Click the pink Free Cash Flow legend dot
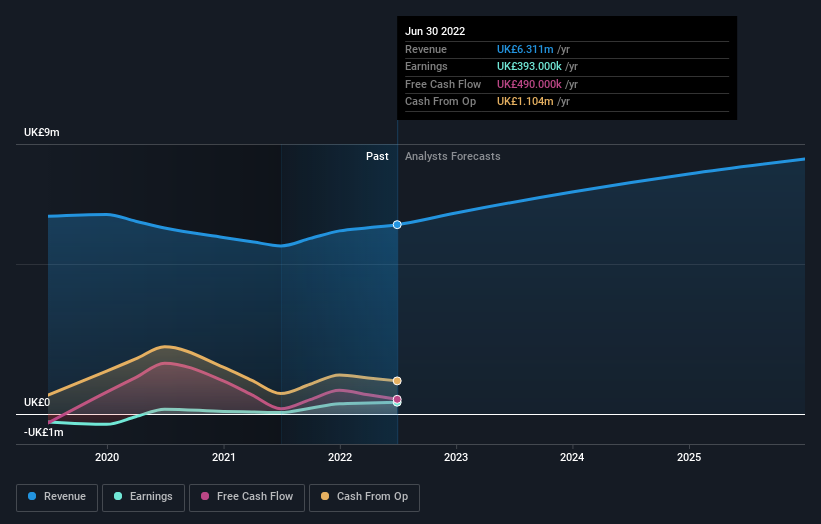The height and width of the screenshot is (524, 821). click(x=205, y=496)
